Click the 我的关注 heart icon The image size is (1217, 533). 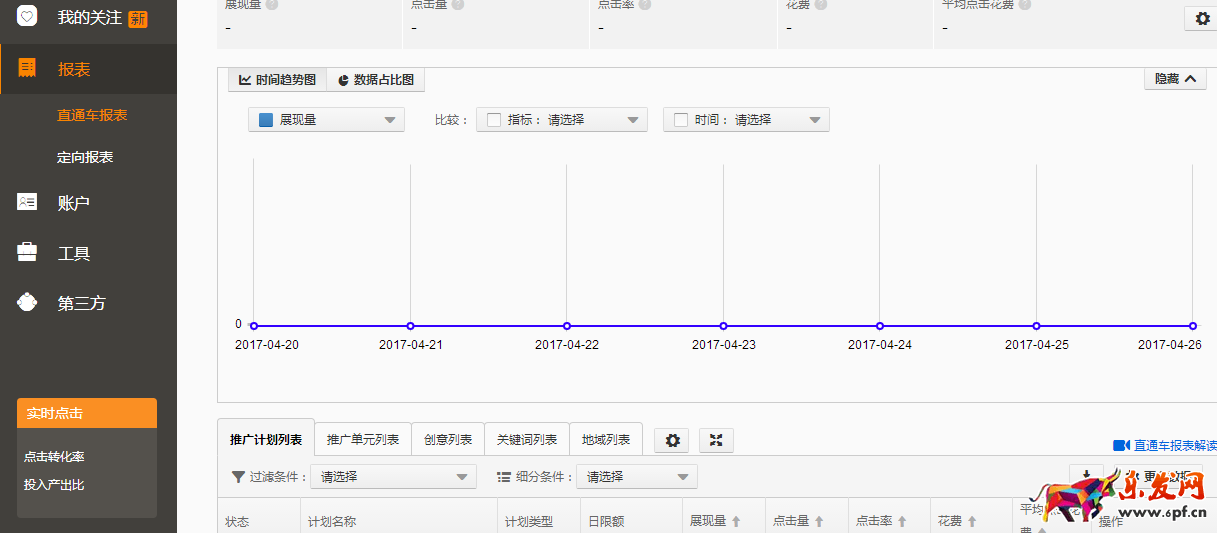[27, 16]
